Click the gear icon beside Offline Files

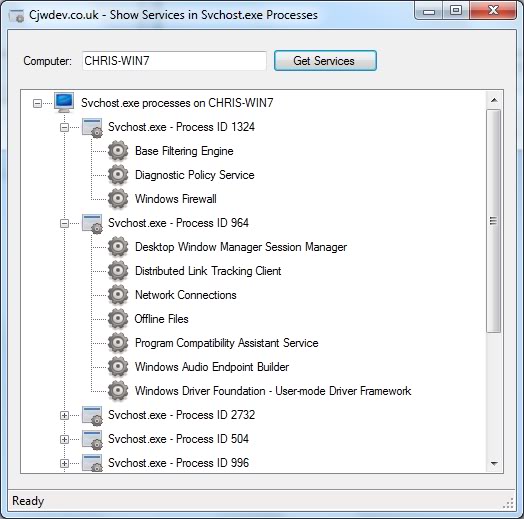pyautogui.click(x=118, y=319)
